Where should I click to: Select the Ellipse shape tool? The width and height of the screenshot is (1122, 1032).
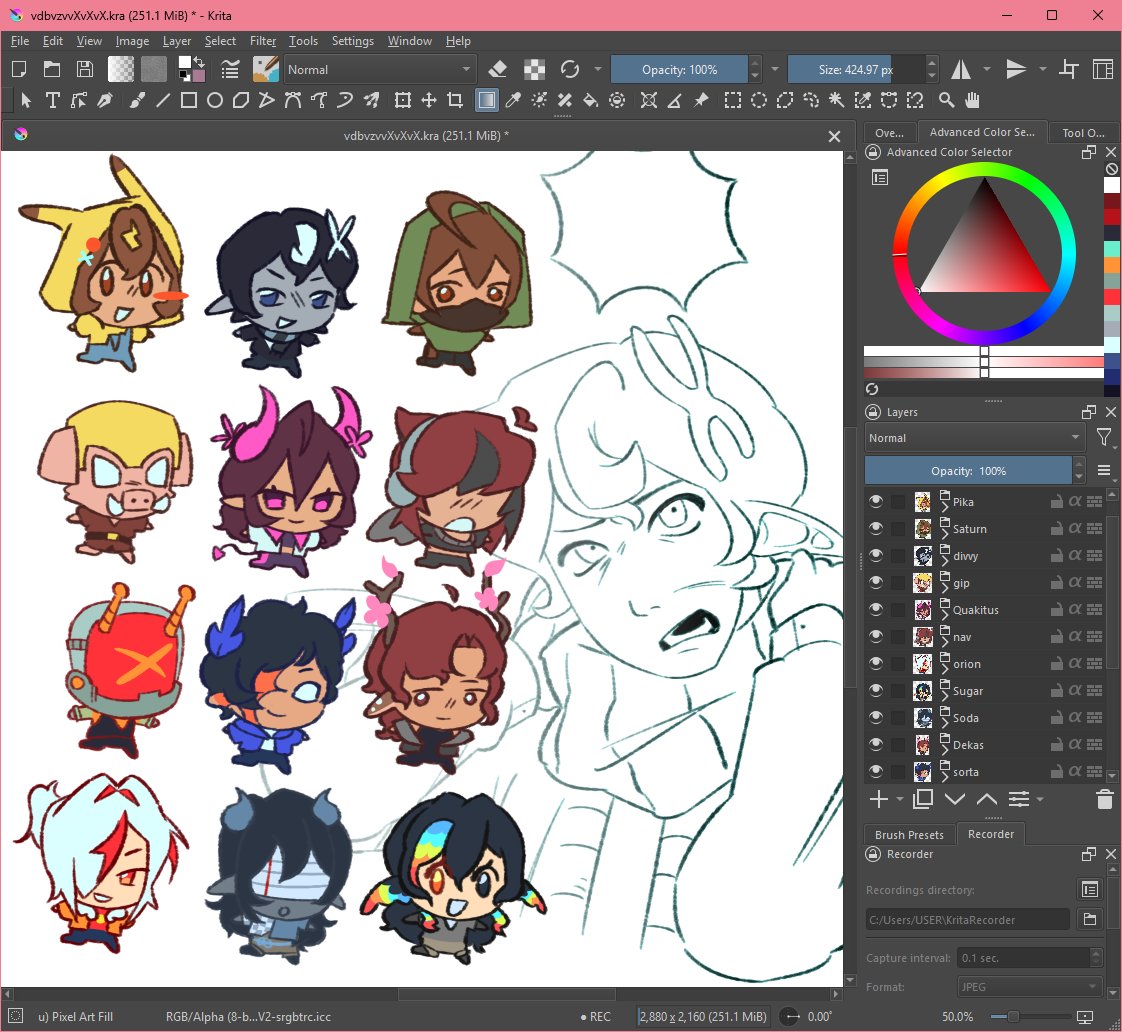[x=215, y=100]
